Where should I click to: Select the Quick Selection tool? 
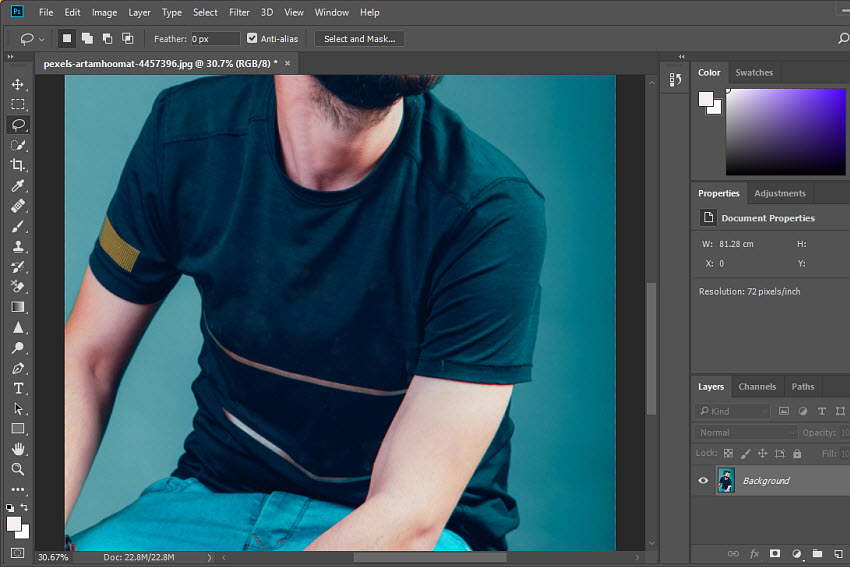click(x=18, y=145)
